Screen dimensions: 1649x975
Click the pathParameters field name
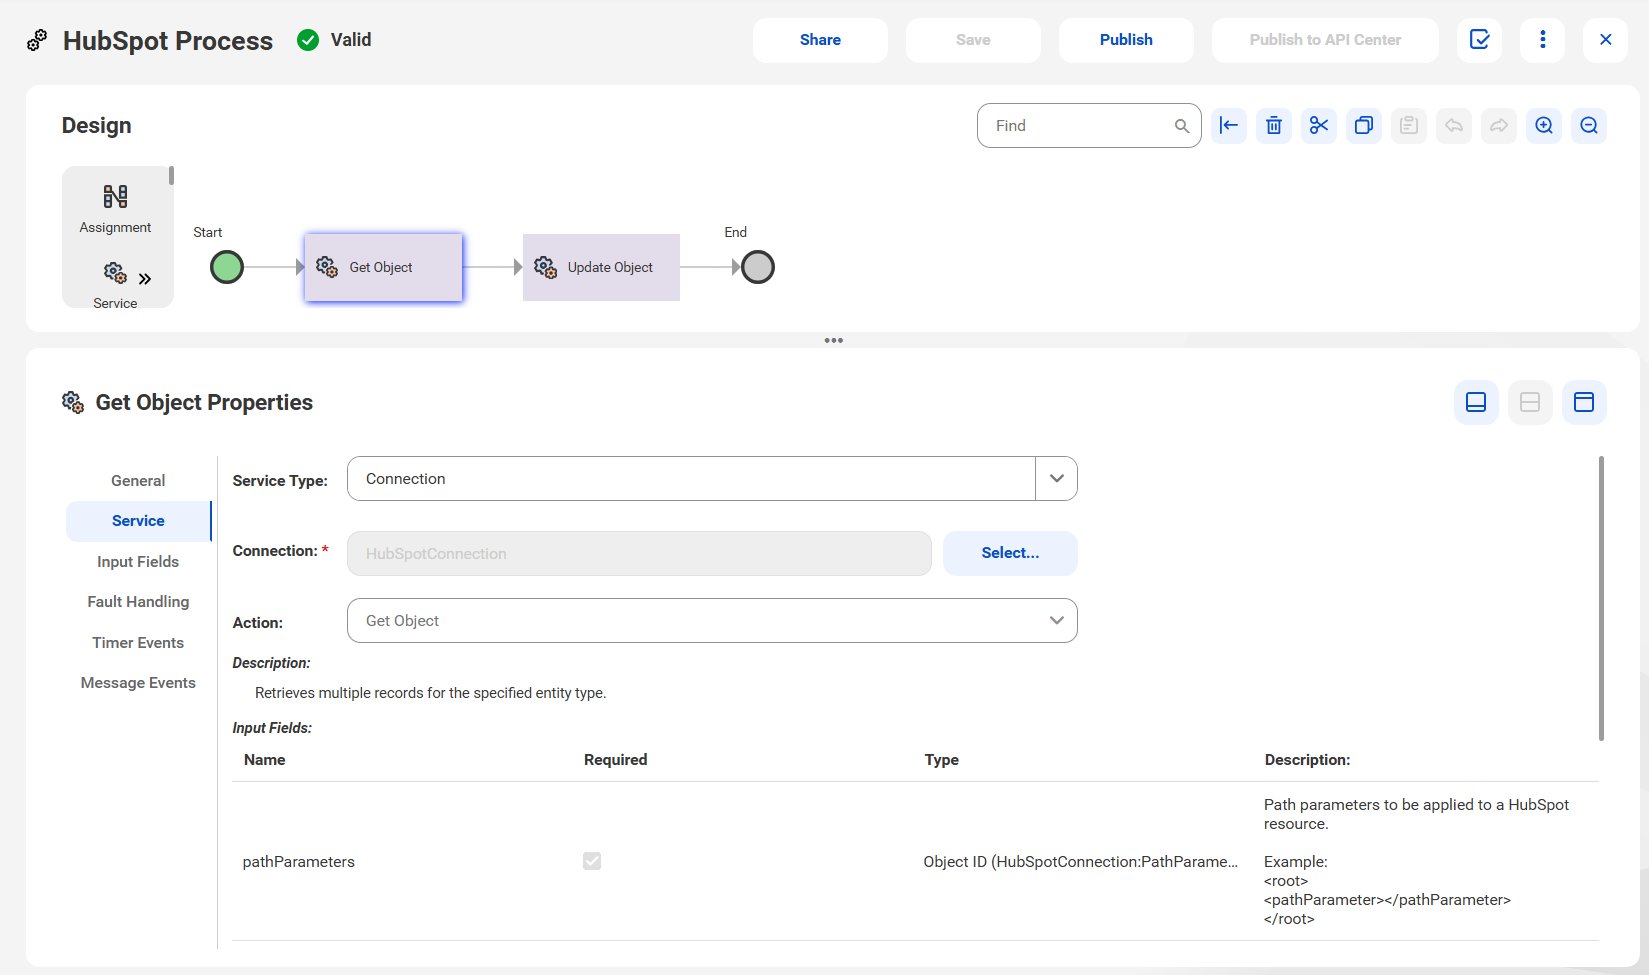pyautogui.click(x=298, y=862)
